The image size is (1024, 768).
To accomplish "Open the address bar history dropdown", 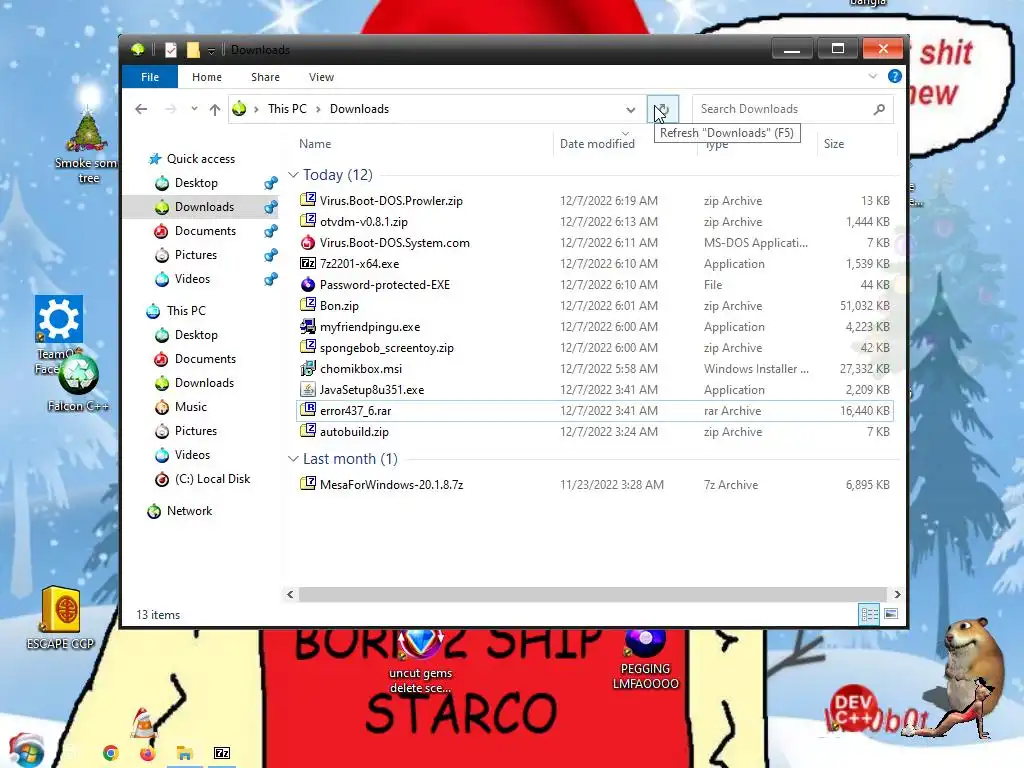I will point(631,109).
